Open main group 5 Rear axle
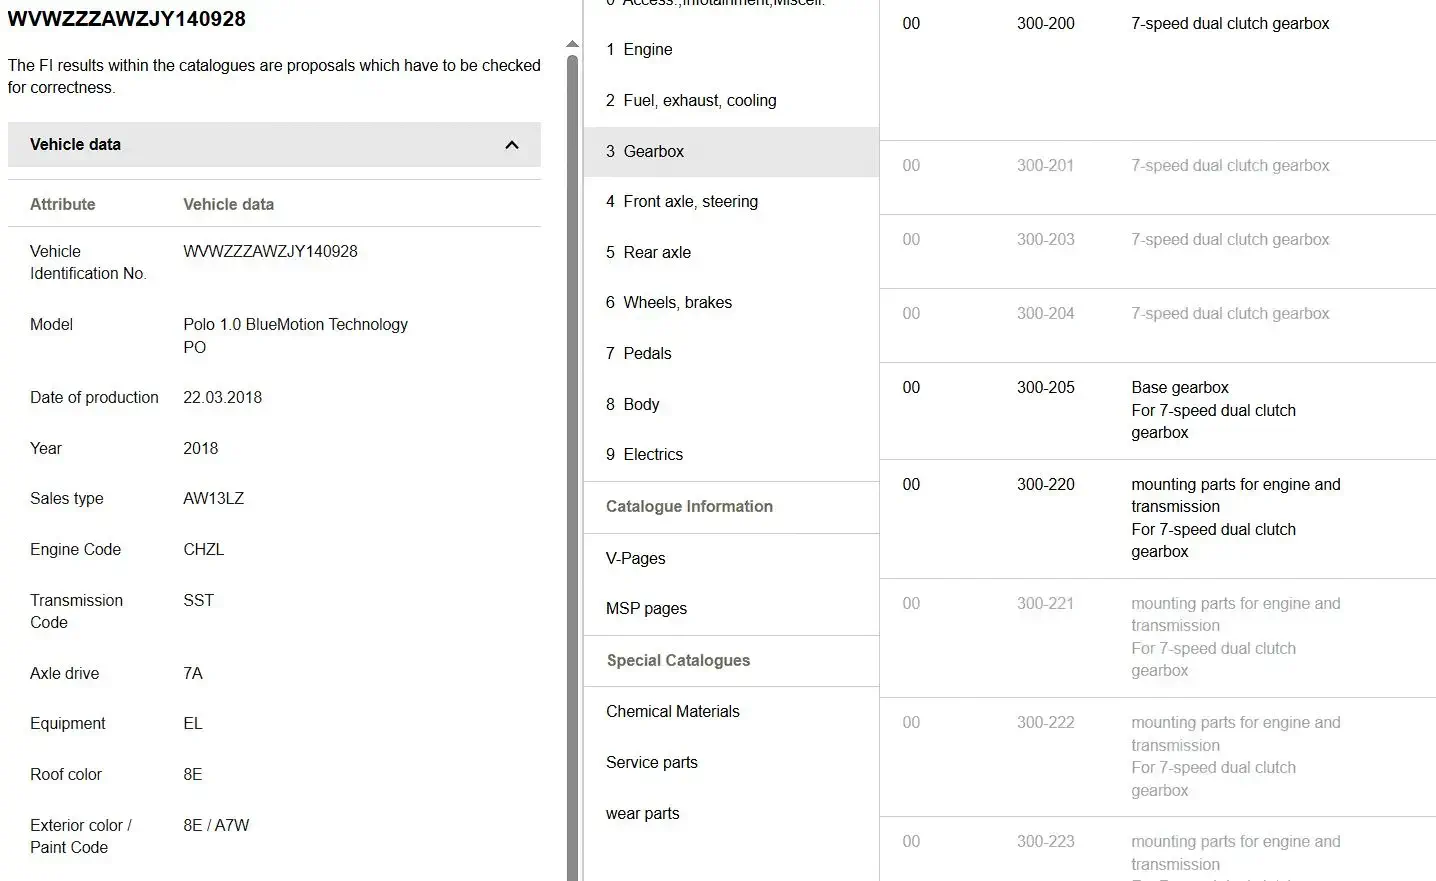This screenshot has width=1436, height=881. click(731, 253)
